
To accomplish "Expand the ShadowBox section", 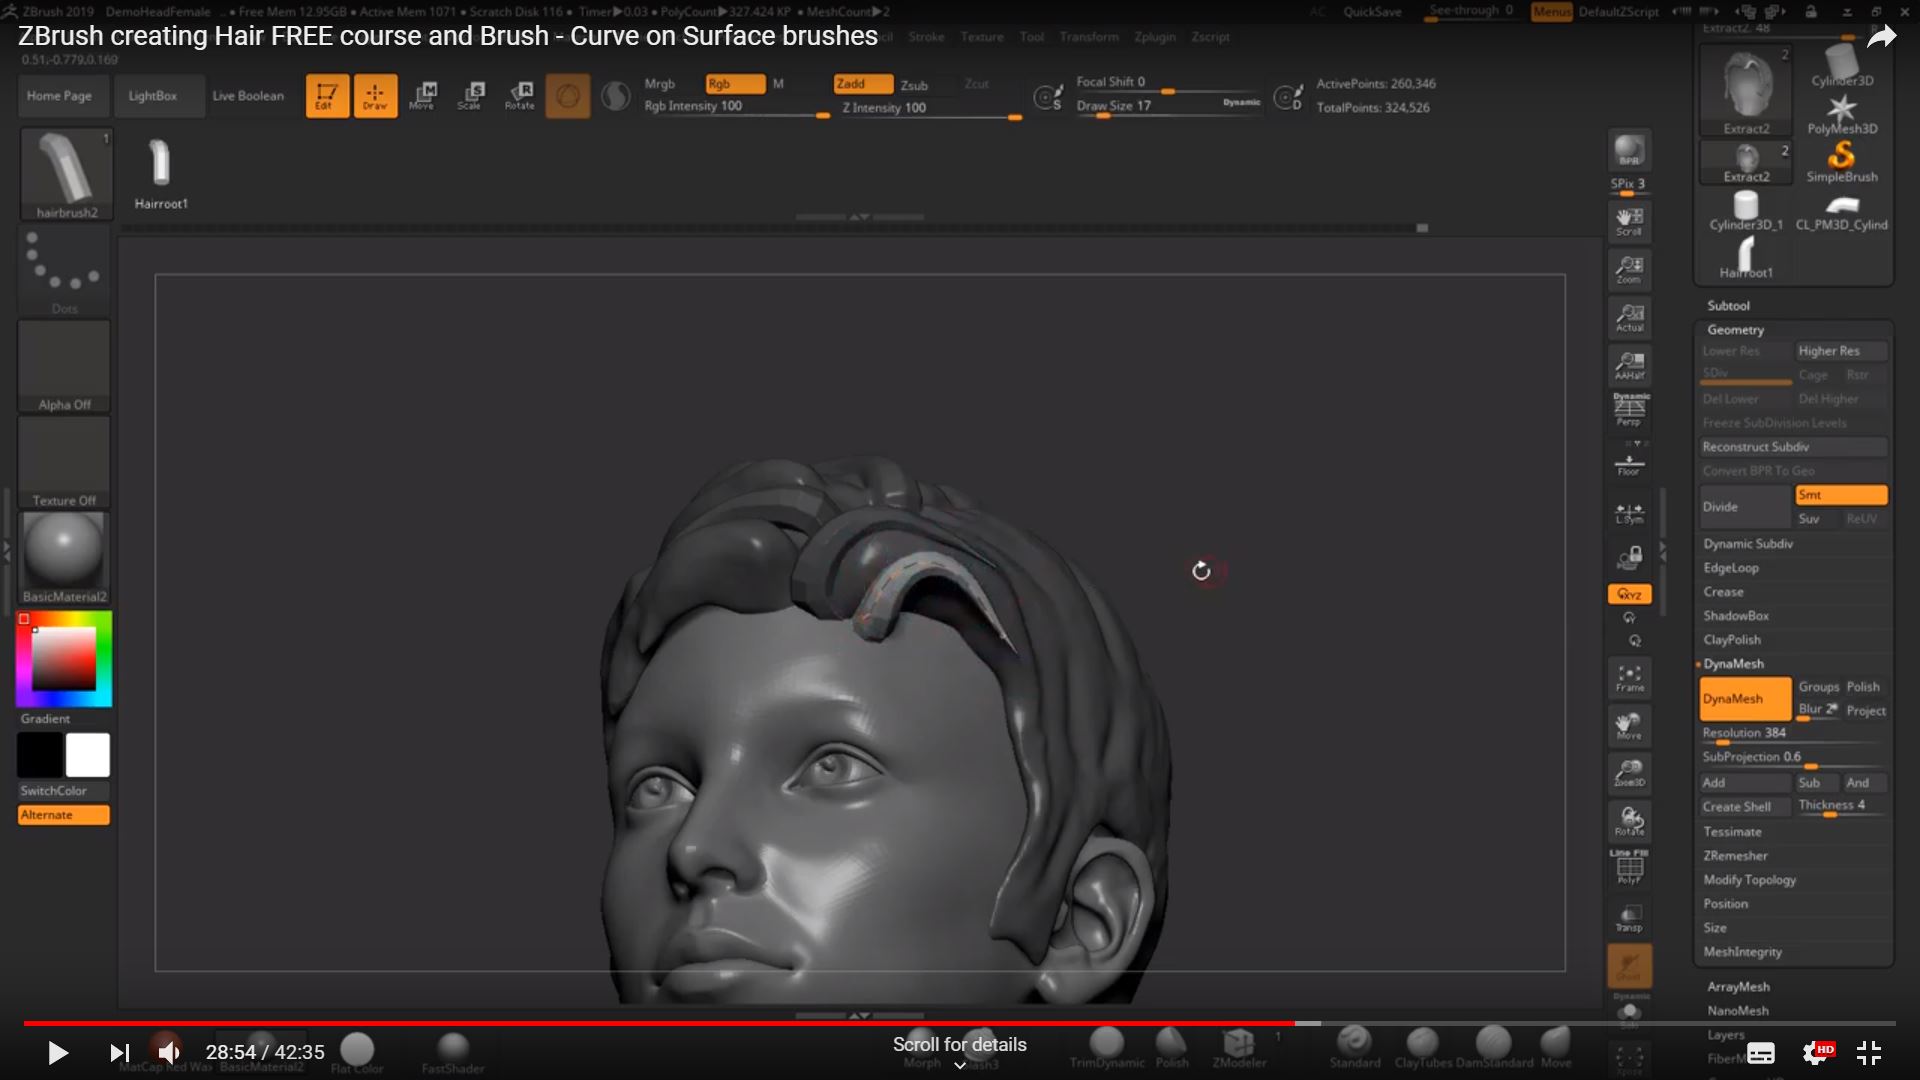I will (1736, 616).
